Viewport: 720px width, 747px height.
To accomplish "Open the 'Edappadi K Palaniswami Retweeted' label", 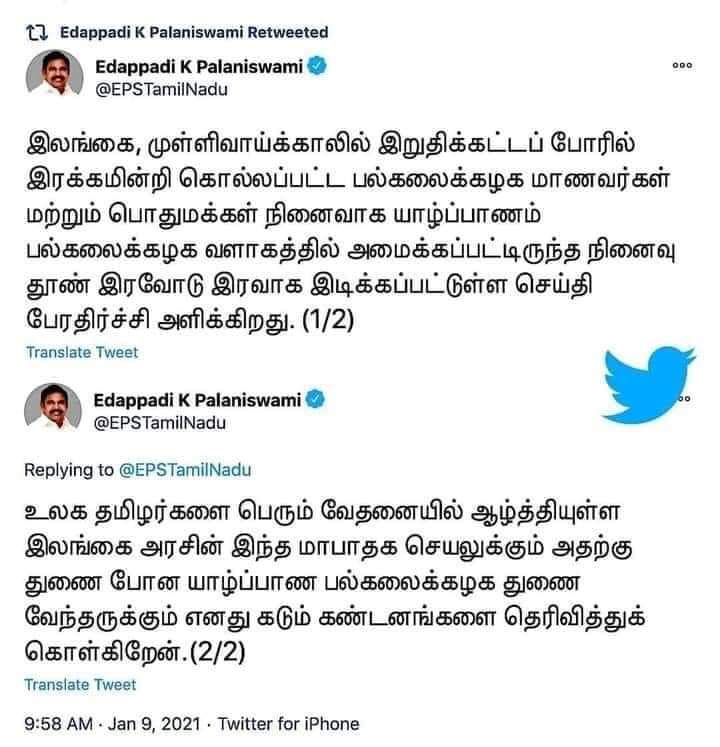I will point(194,32).
